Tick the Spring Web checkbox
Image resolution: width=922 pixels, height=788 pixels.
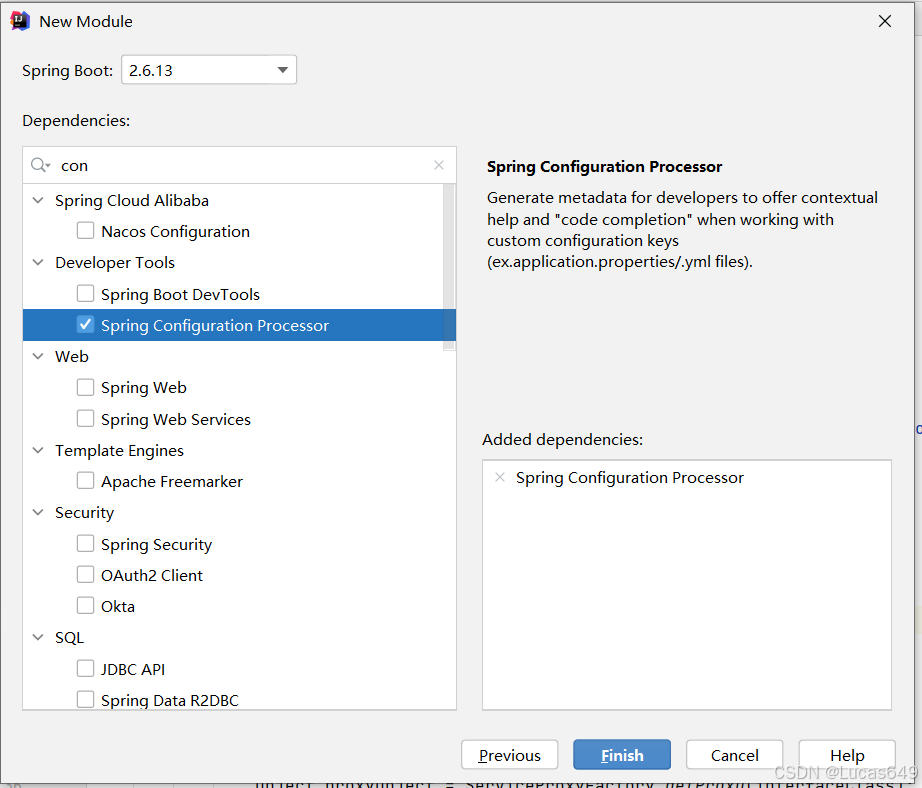click(85, 387)
